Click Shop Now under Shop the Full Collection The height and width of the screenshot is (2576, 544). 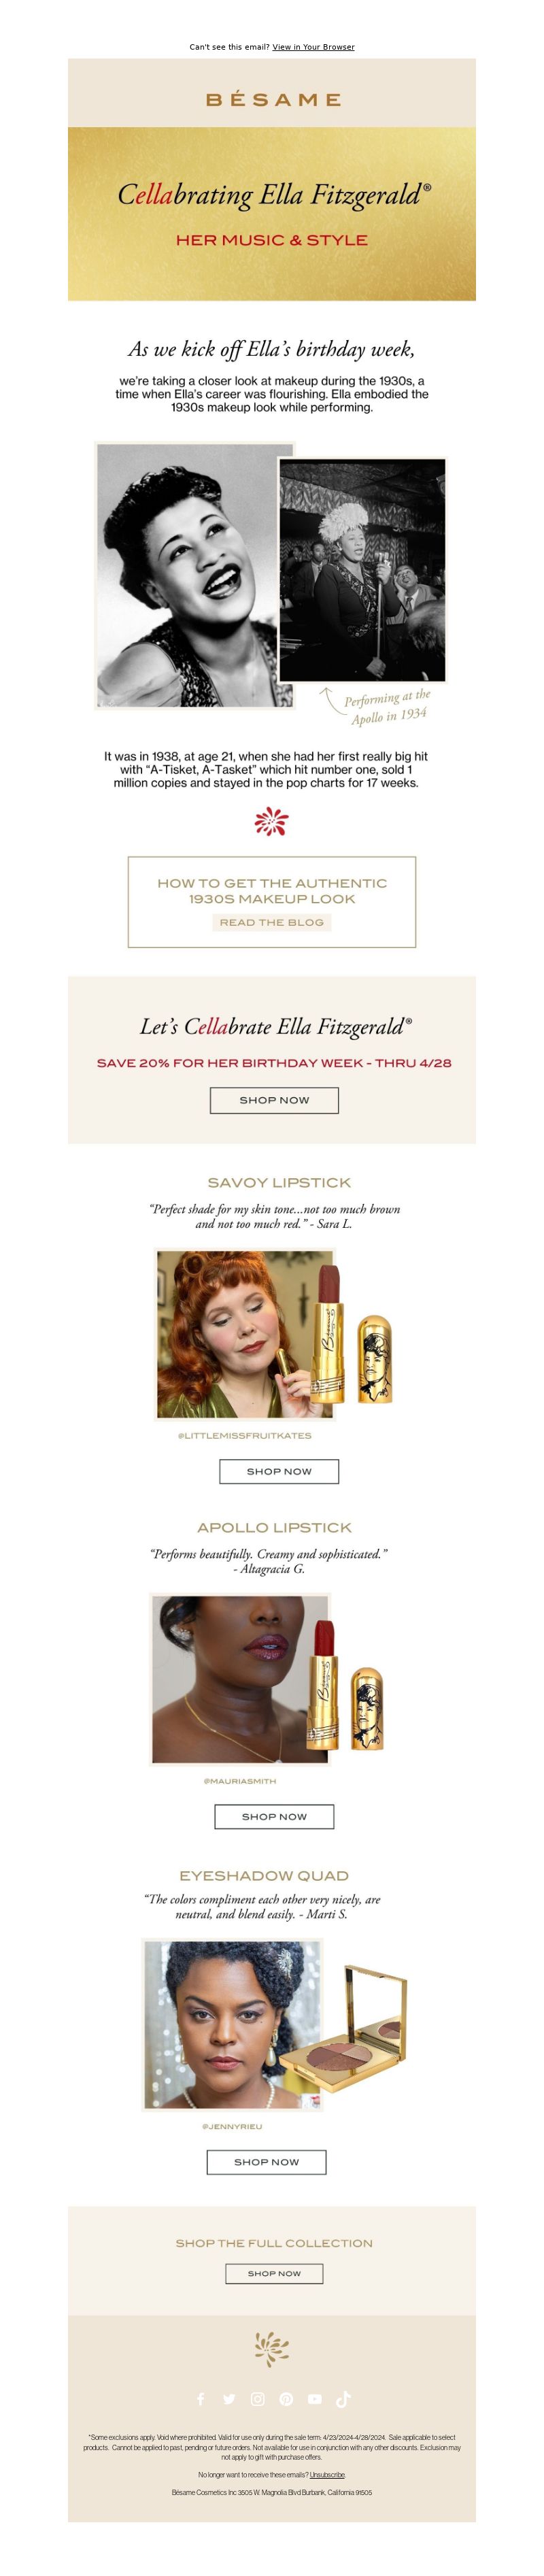pyautogui.click(x=274, y=2273)
